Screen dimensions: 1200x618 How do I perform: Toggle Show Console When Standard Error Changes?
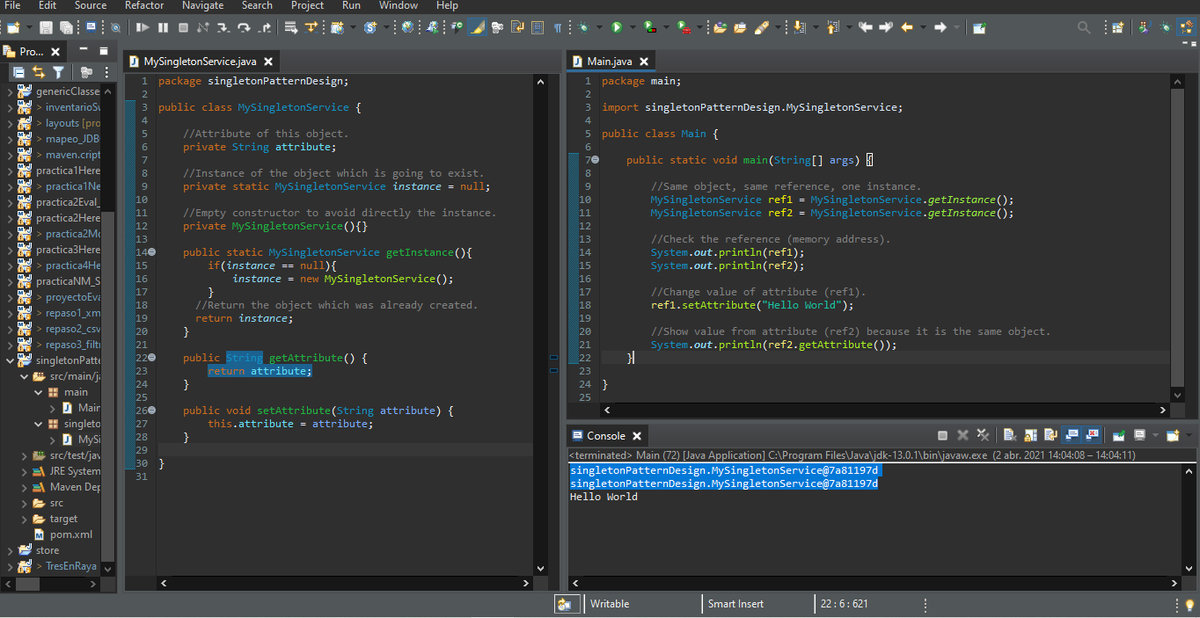pos(1091,436)
